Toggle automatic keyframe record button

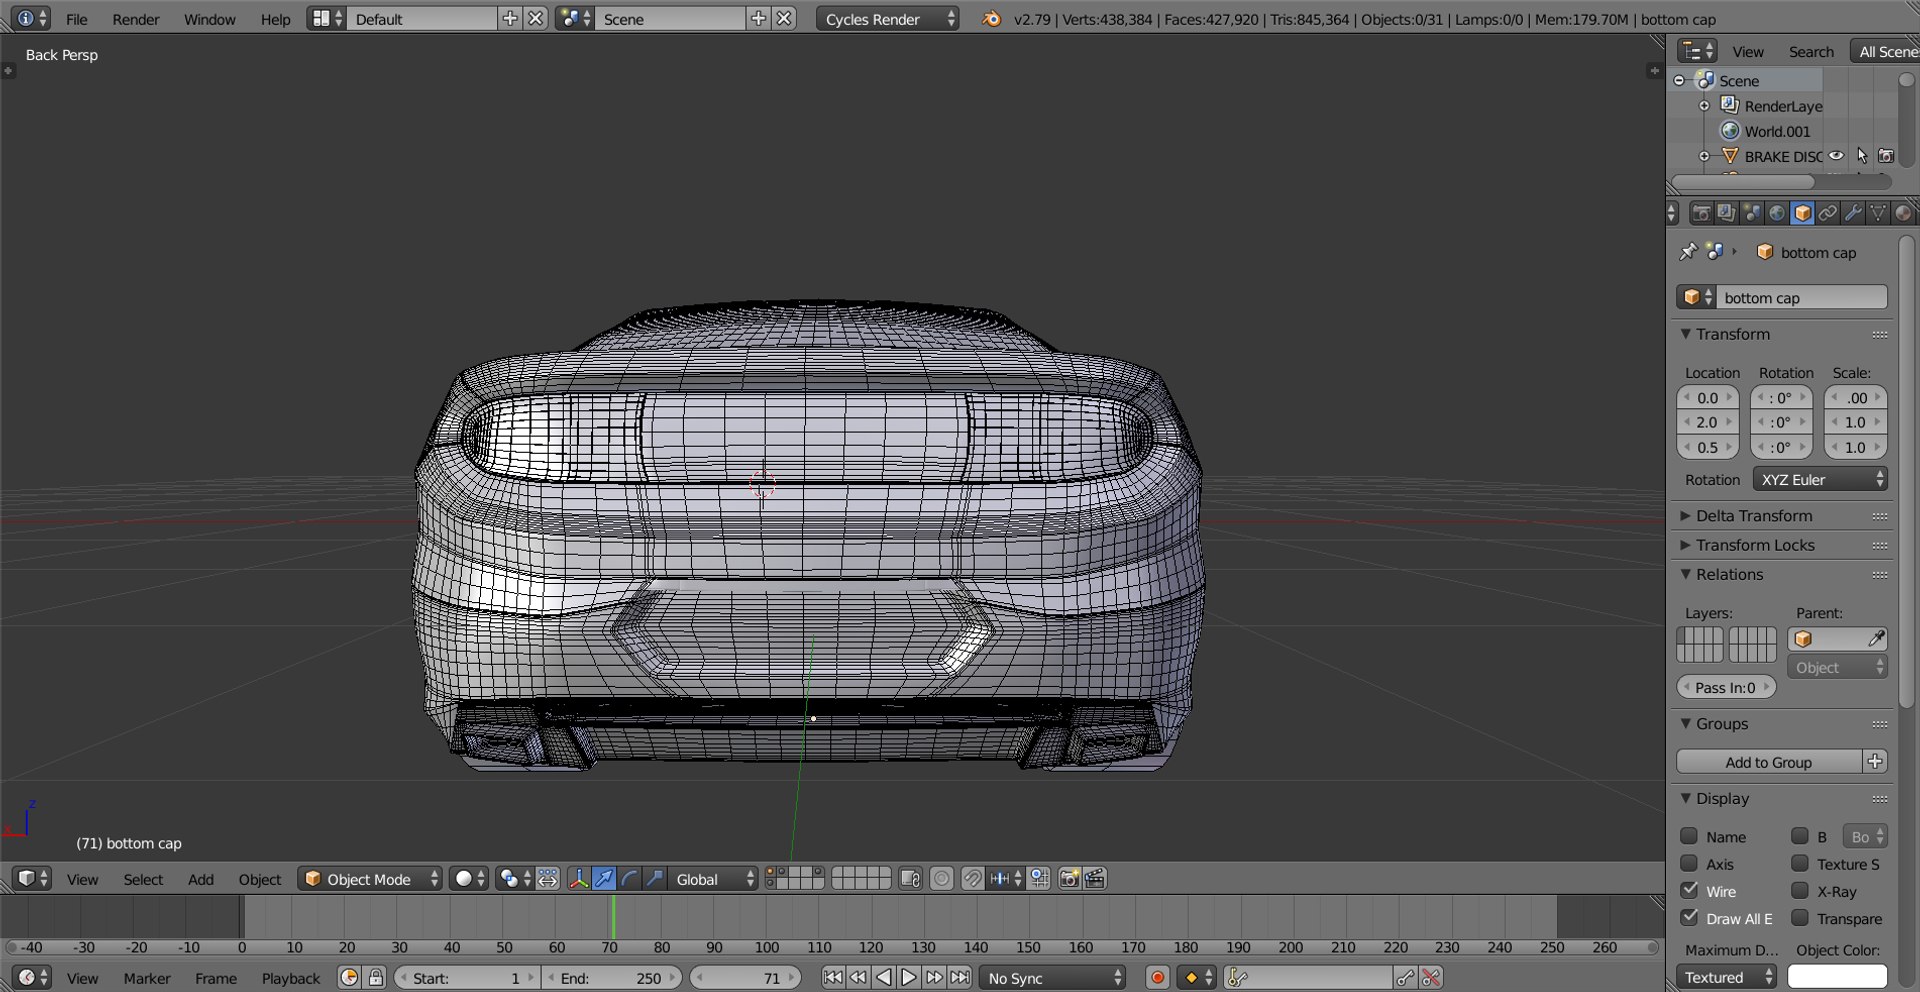[1157, 978]
